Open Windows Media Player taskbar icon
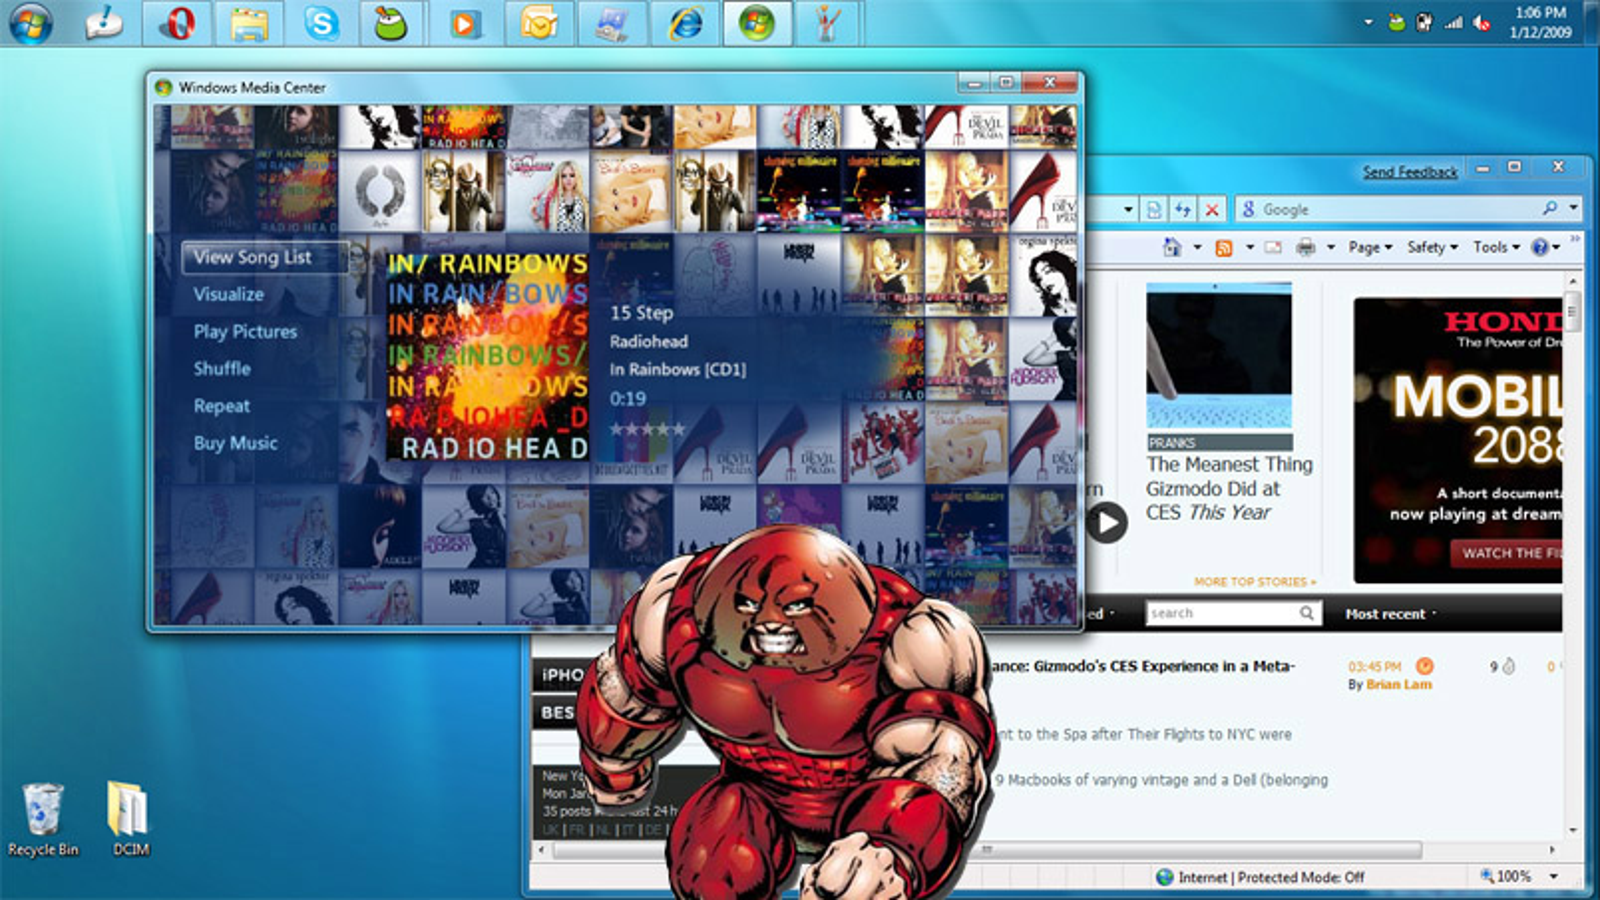Viewport: 1600px width, 900px height. pyautogui.click(x=464, y=22)
